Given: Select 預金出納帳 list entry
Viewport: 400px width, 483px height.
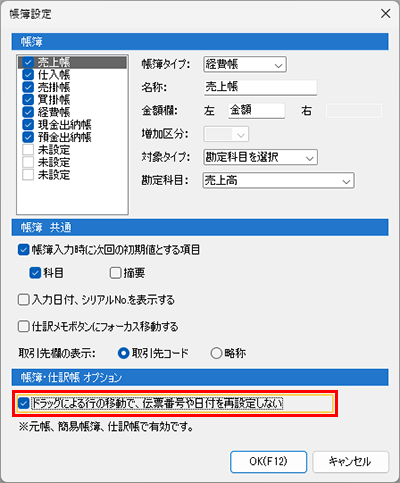Looking at the screenshot, I should click(x=64, y=137).
